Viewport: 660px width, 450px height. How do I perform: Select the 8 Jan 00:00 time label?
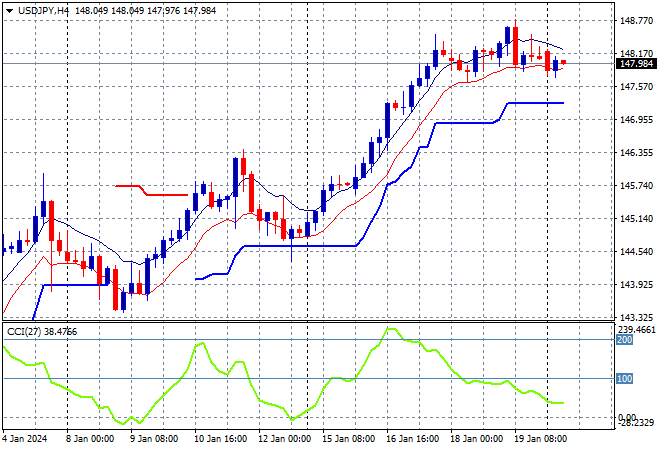tap(90, 439)
